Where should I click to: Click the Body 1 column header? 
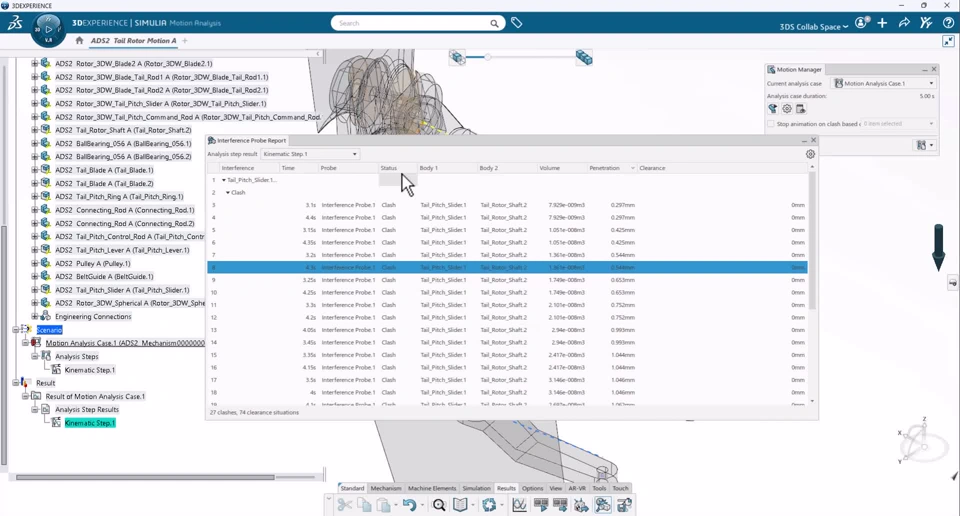pos(447,168)
